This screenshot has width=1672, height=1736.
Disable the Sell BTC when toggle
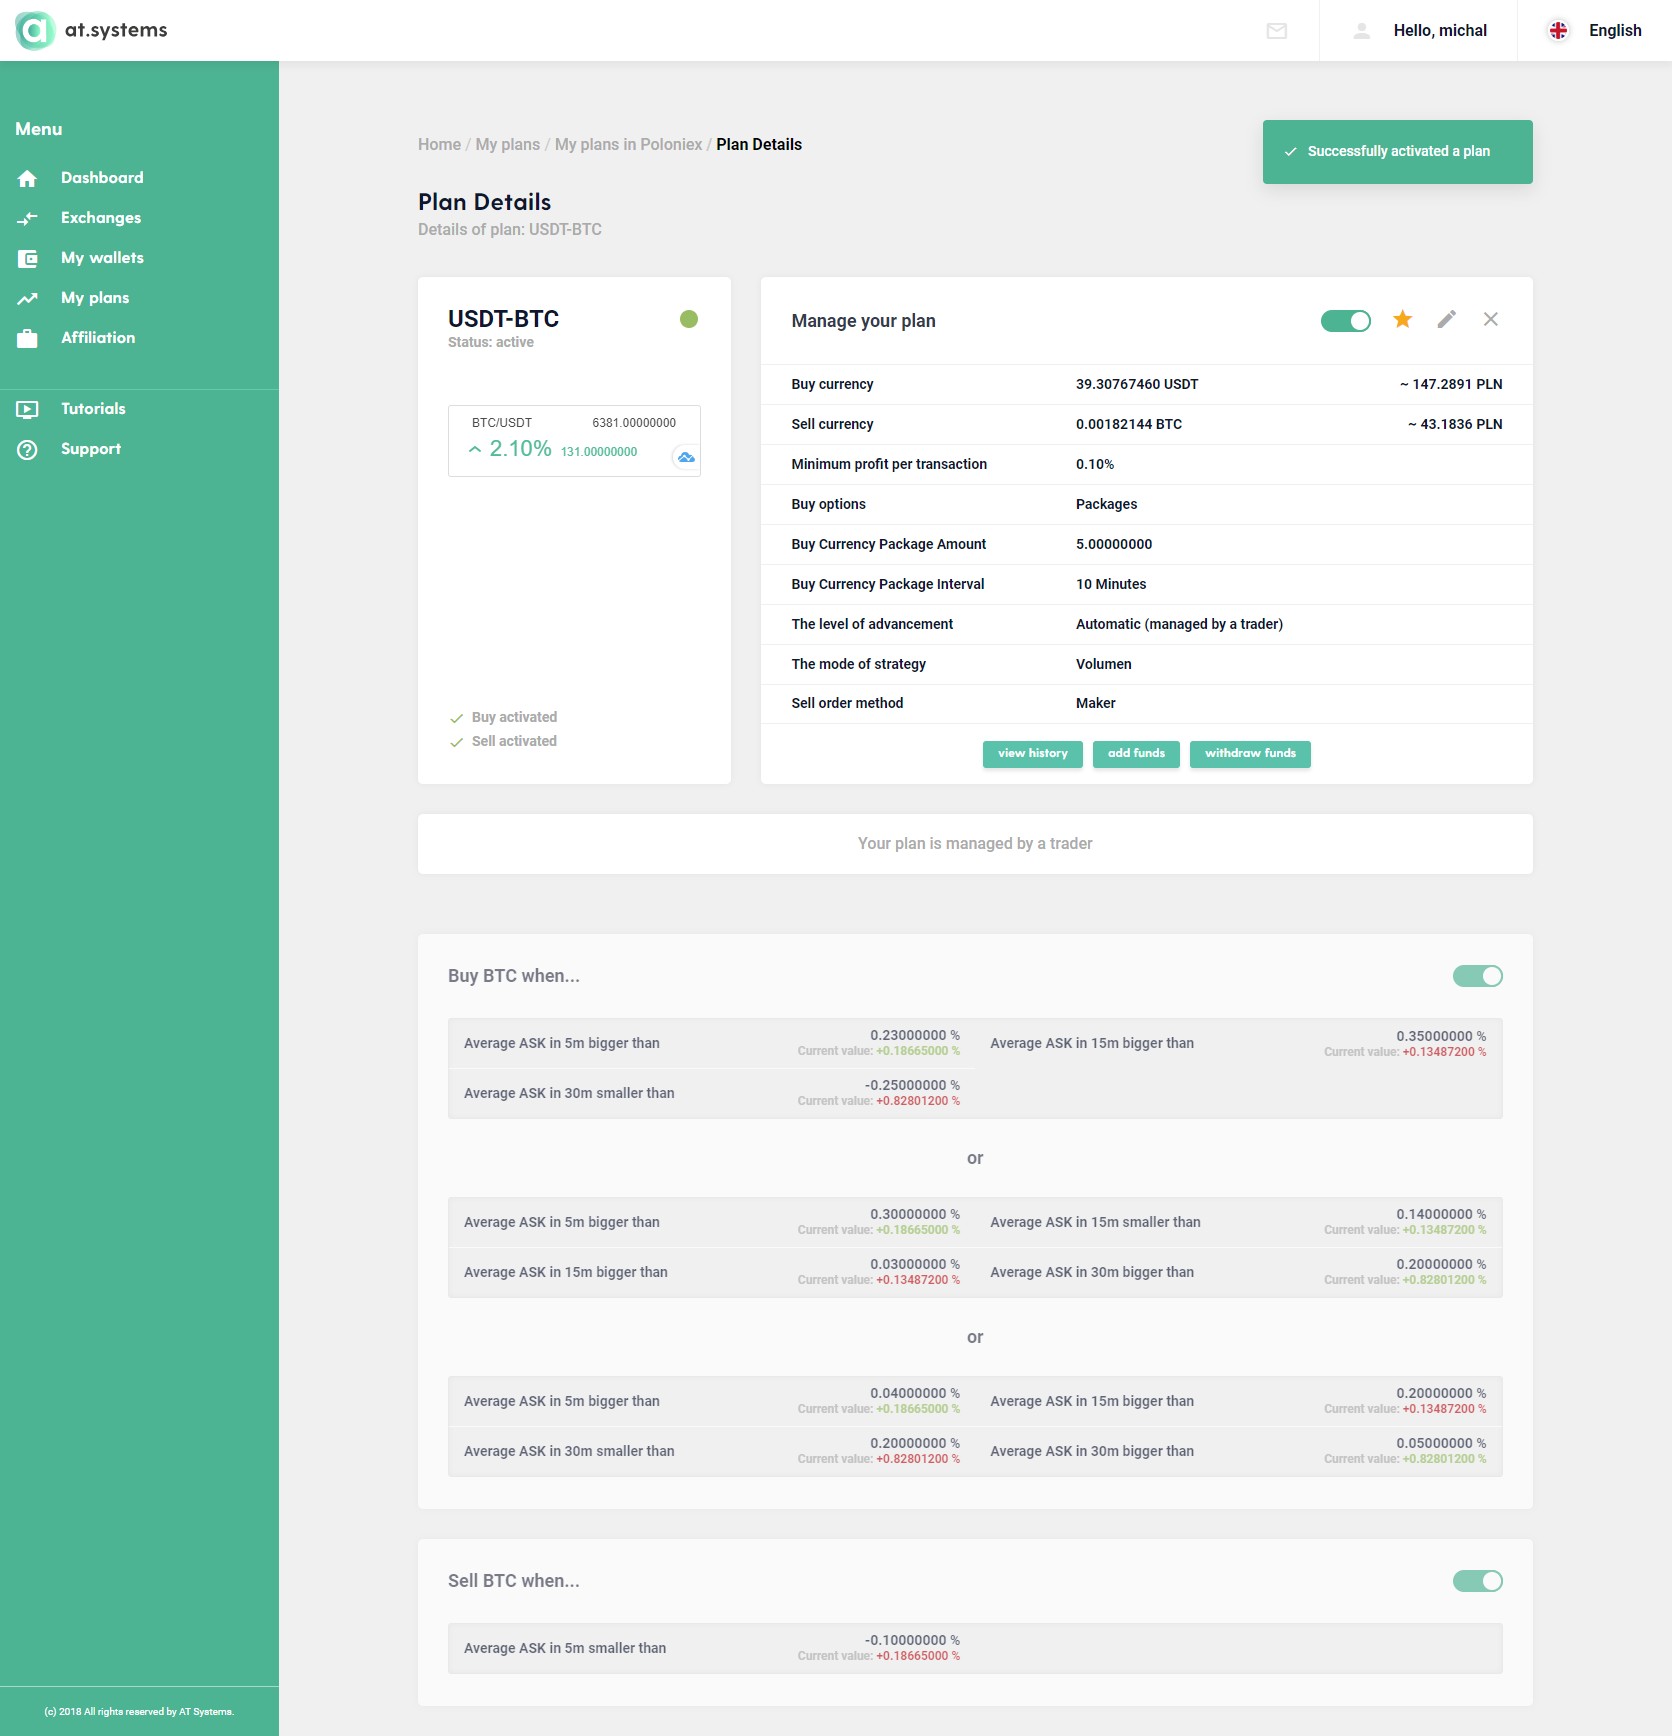[1478, 1581]
